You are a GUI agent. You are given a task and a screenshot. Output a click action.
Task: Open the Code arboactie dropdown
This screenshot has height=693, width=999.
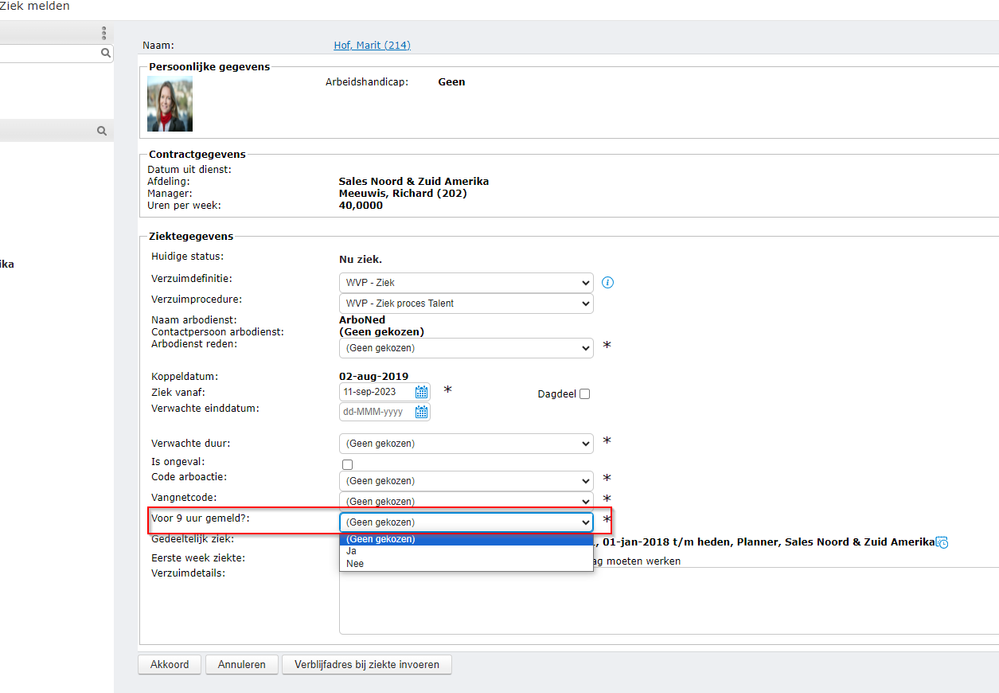(x=466, y=481)
